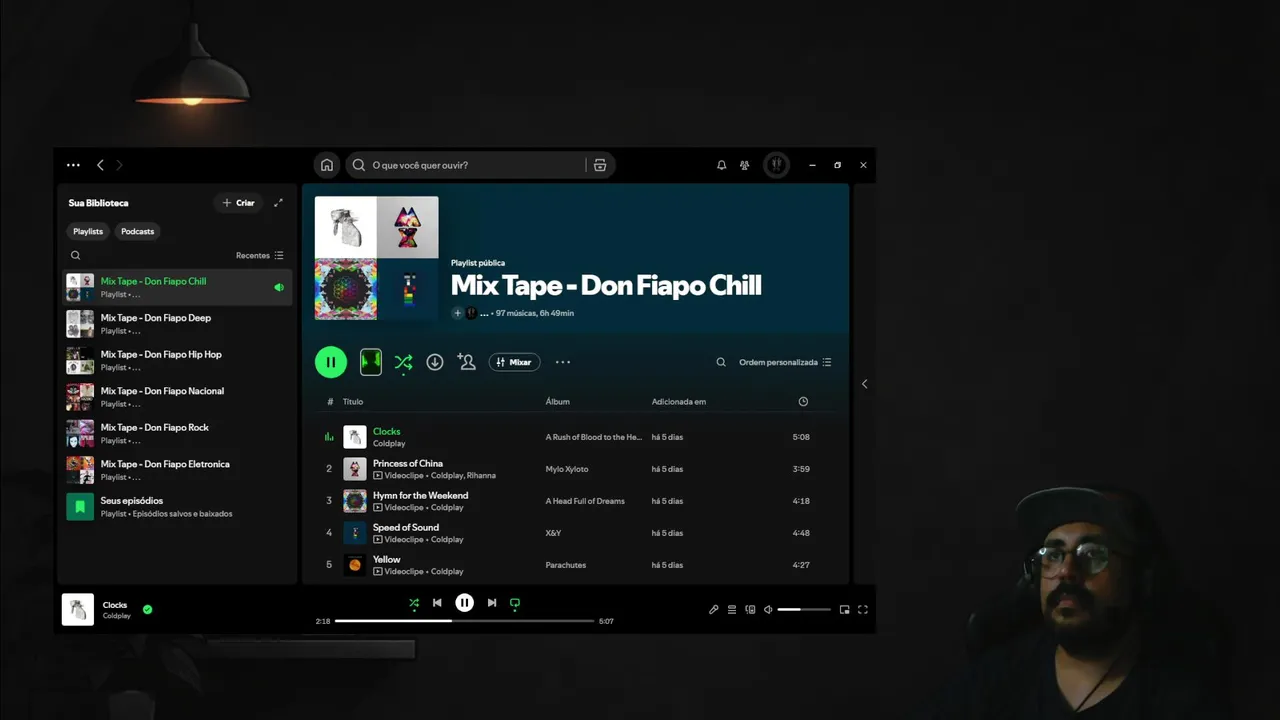Open the Parachutes album link

tap(566, 565)
